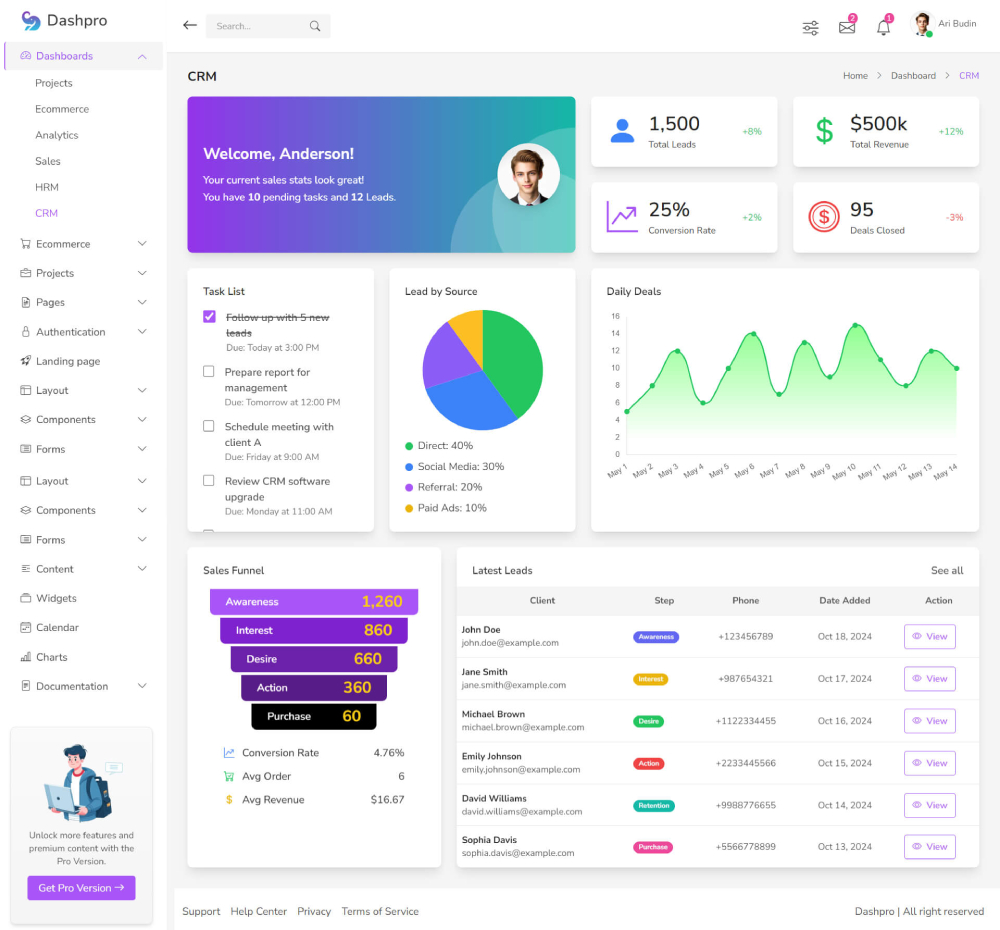Image resolution: width=1000 pixels, height=930 pixels.
Task: Uncheck the completed 'Follow up with 5 new leads' task
Action: point(208,316)
